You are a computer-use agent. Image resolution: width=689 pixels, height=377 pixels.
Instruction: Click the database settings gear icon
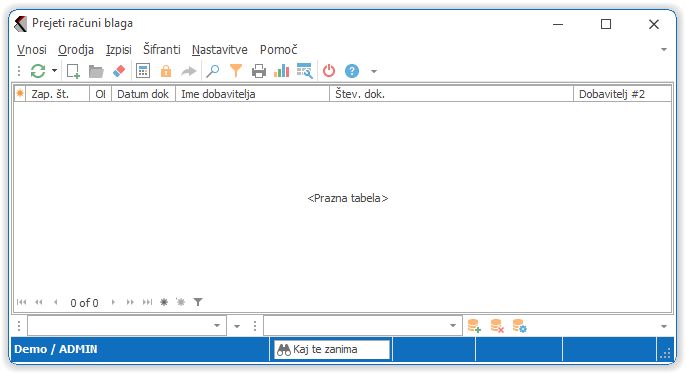point(520,326)
